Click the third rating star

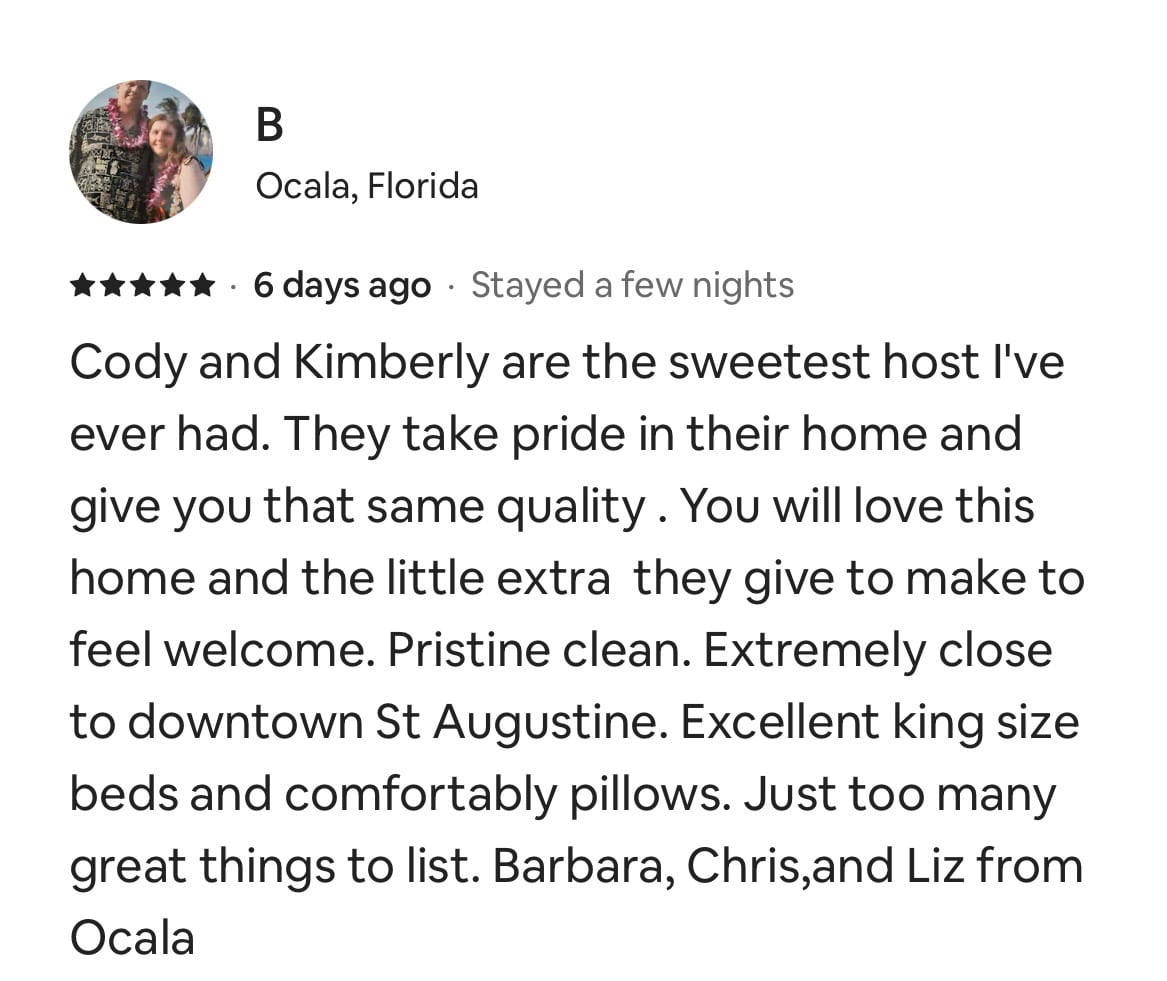pos(142,285)
